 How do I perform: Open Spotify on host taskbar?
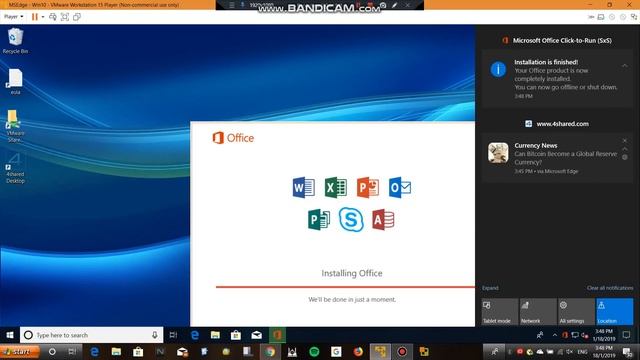[x=314, y=351]
